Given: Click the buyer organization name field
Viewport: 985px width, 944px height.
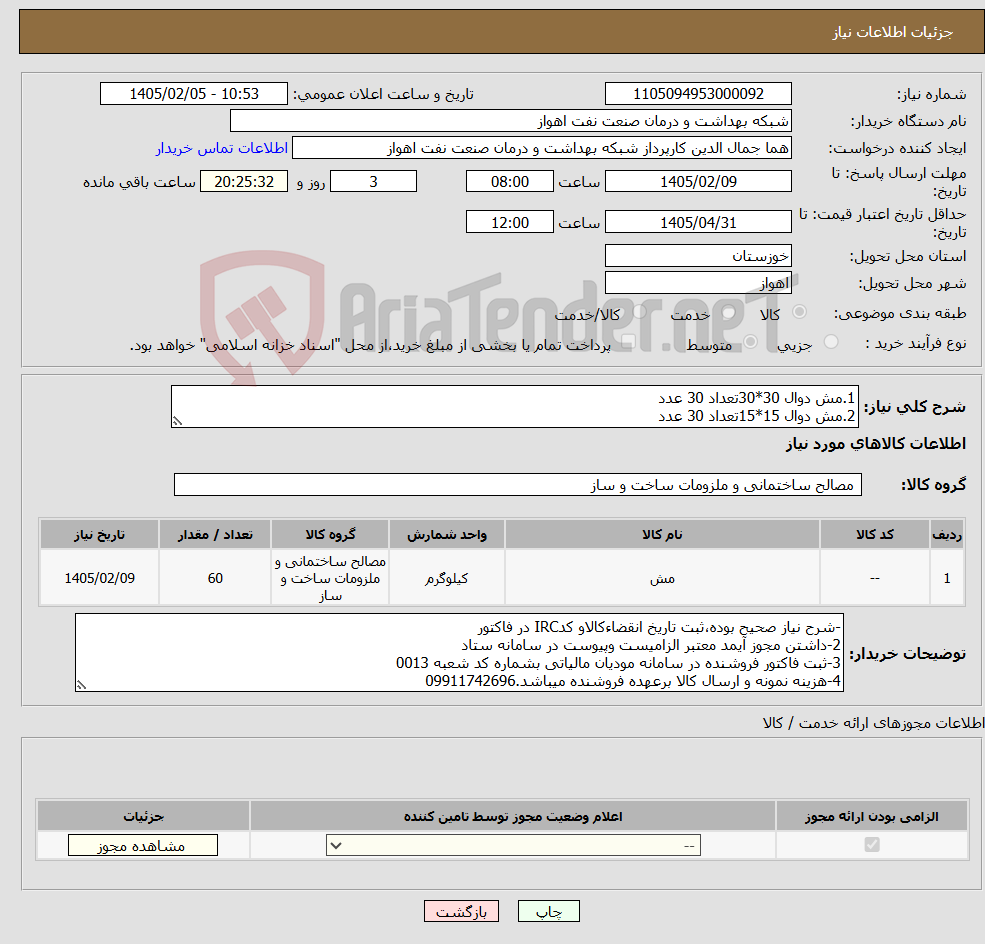Looking at the screenshot, I should (x=511, y=121).
